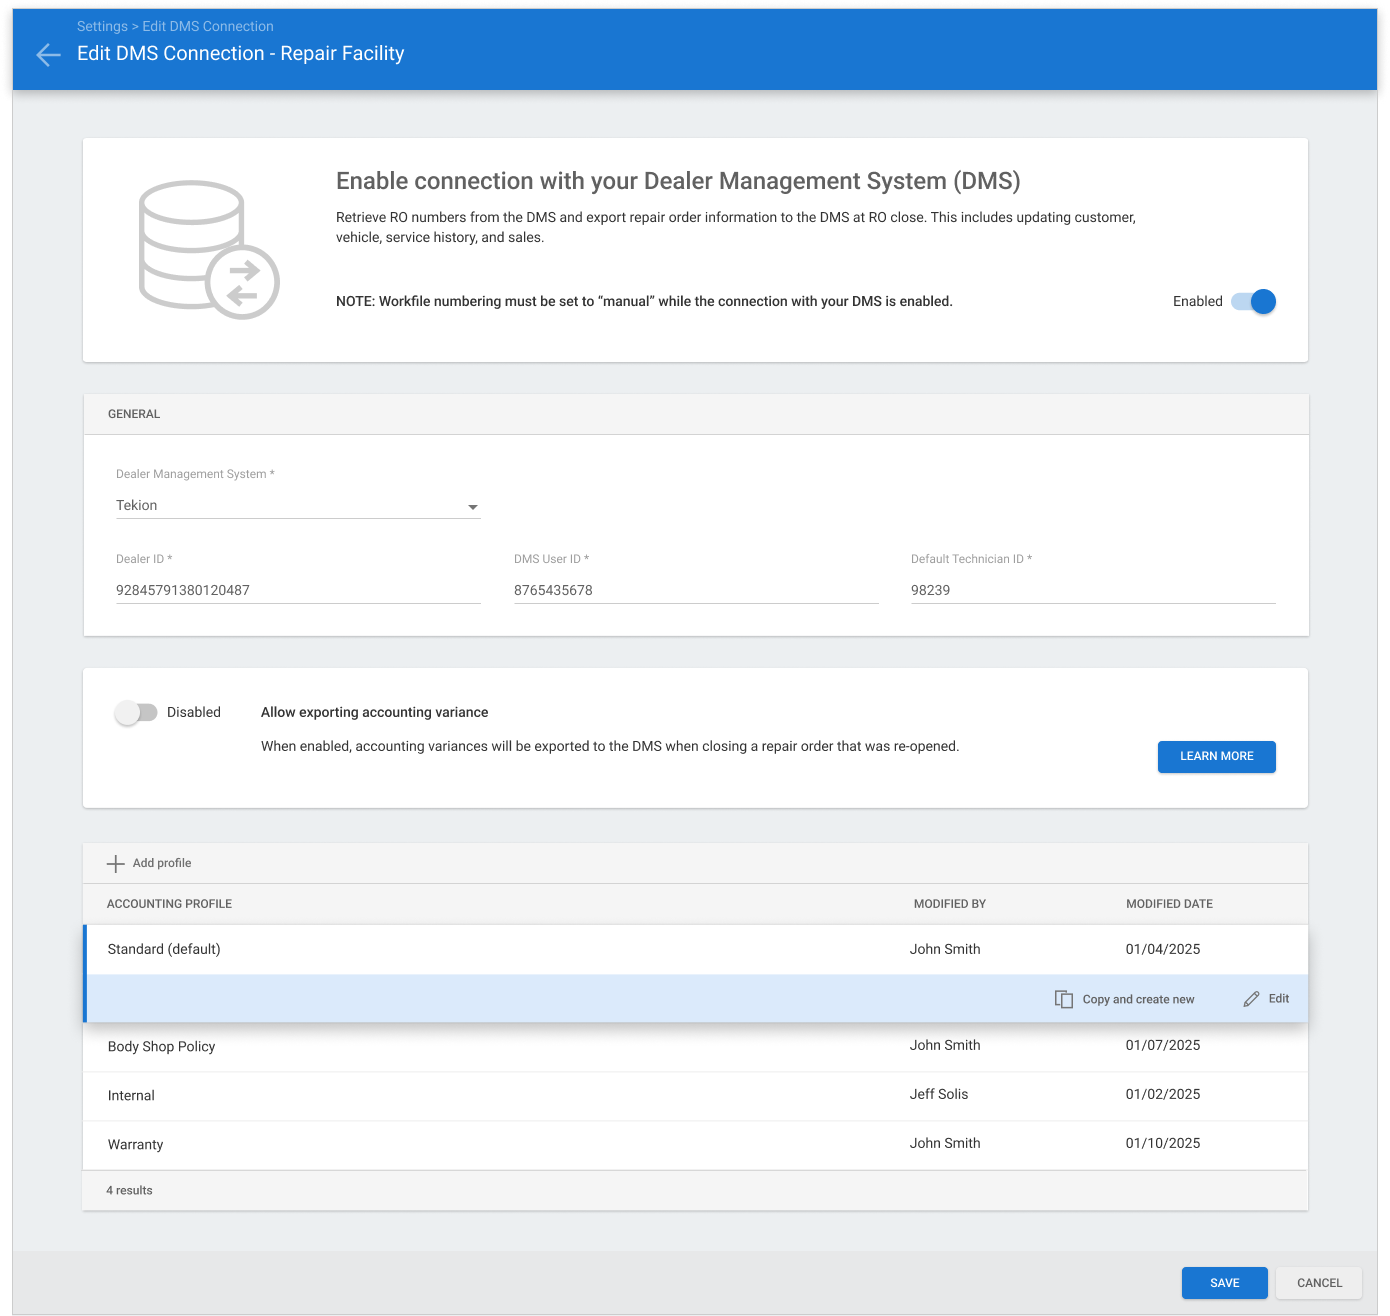Turn off the DMS connection Enabled switch
Viewport: 1390px width, 1316px height.
tap(1254, 301)
